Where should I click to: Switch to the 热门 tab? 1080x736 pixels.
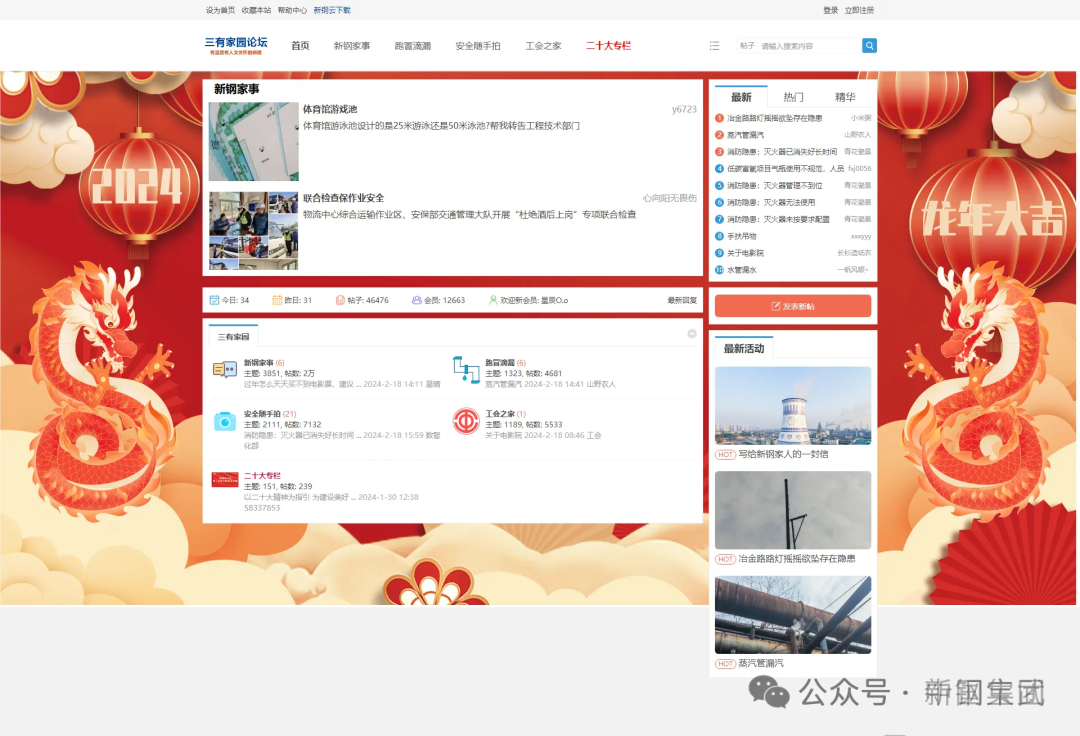pos(793,97)
